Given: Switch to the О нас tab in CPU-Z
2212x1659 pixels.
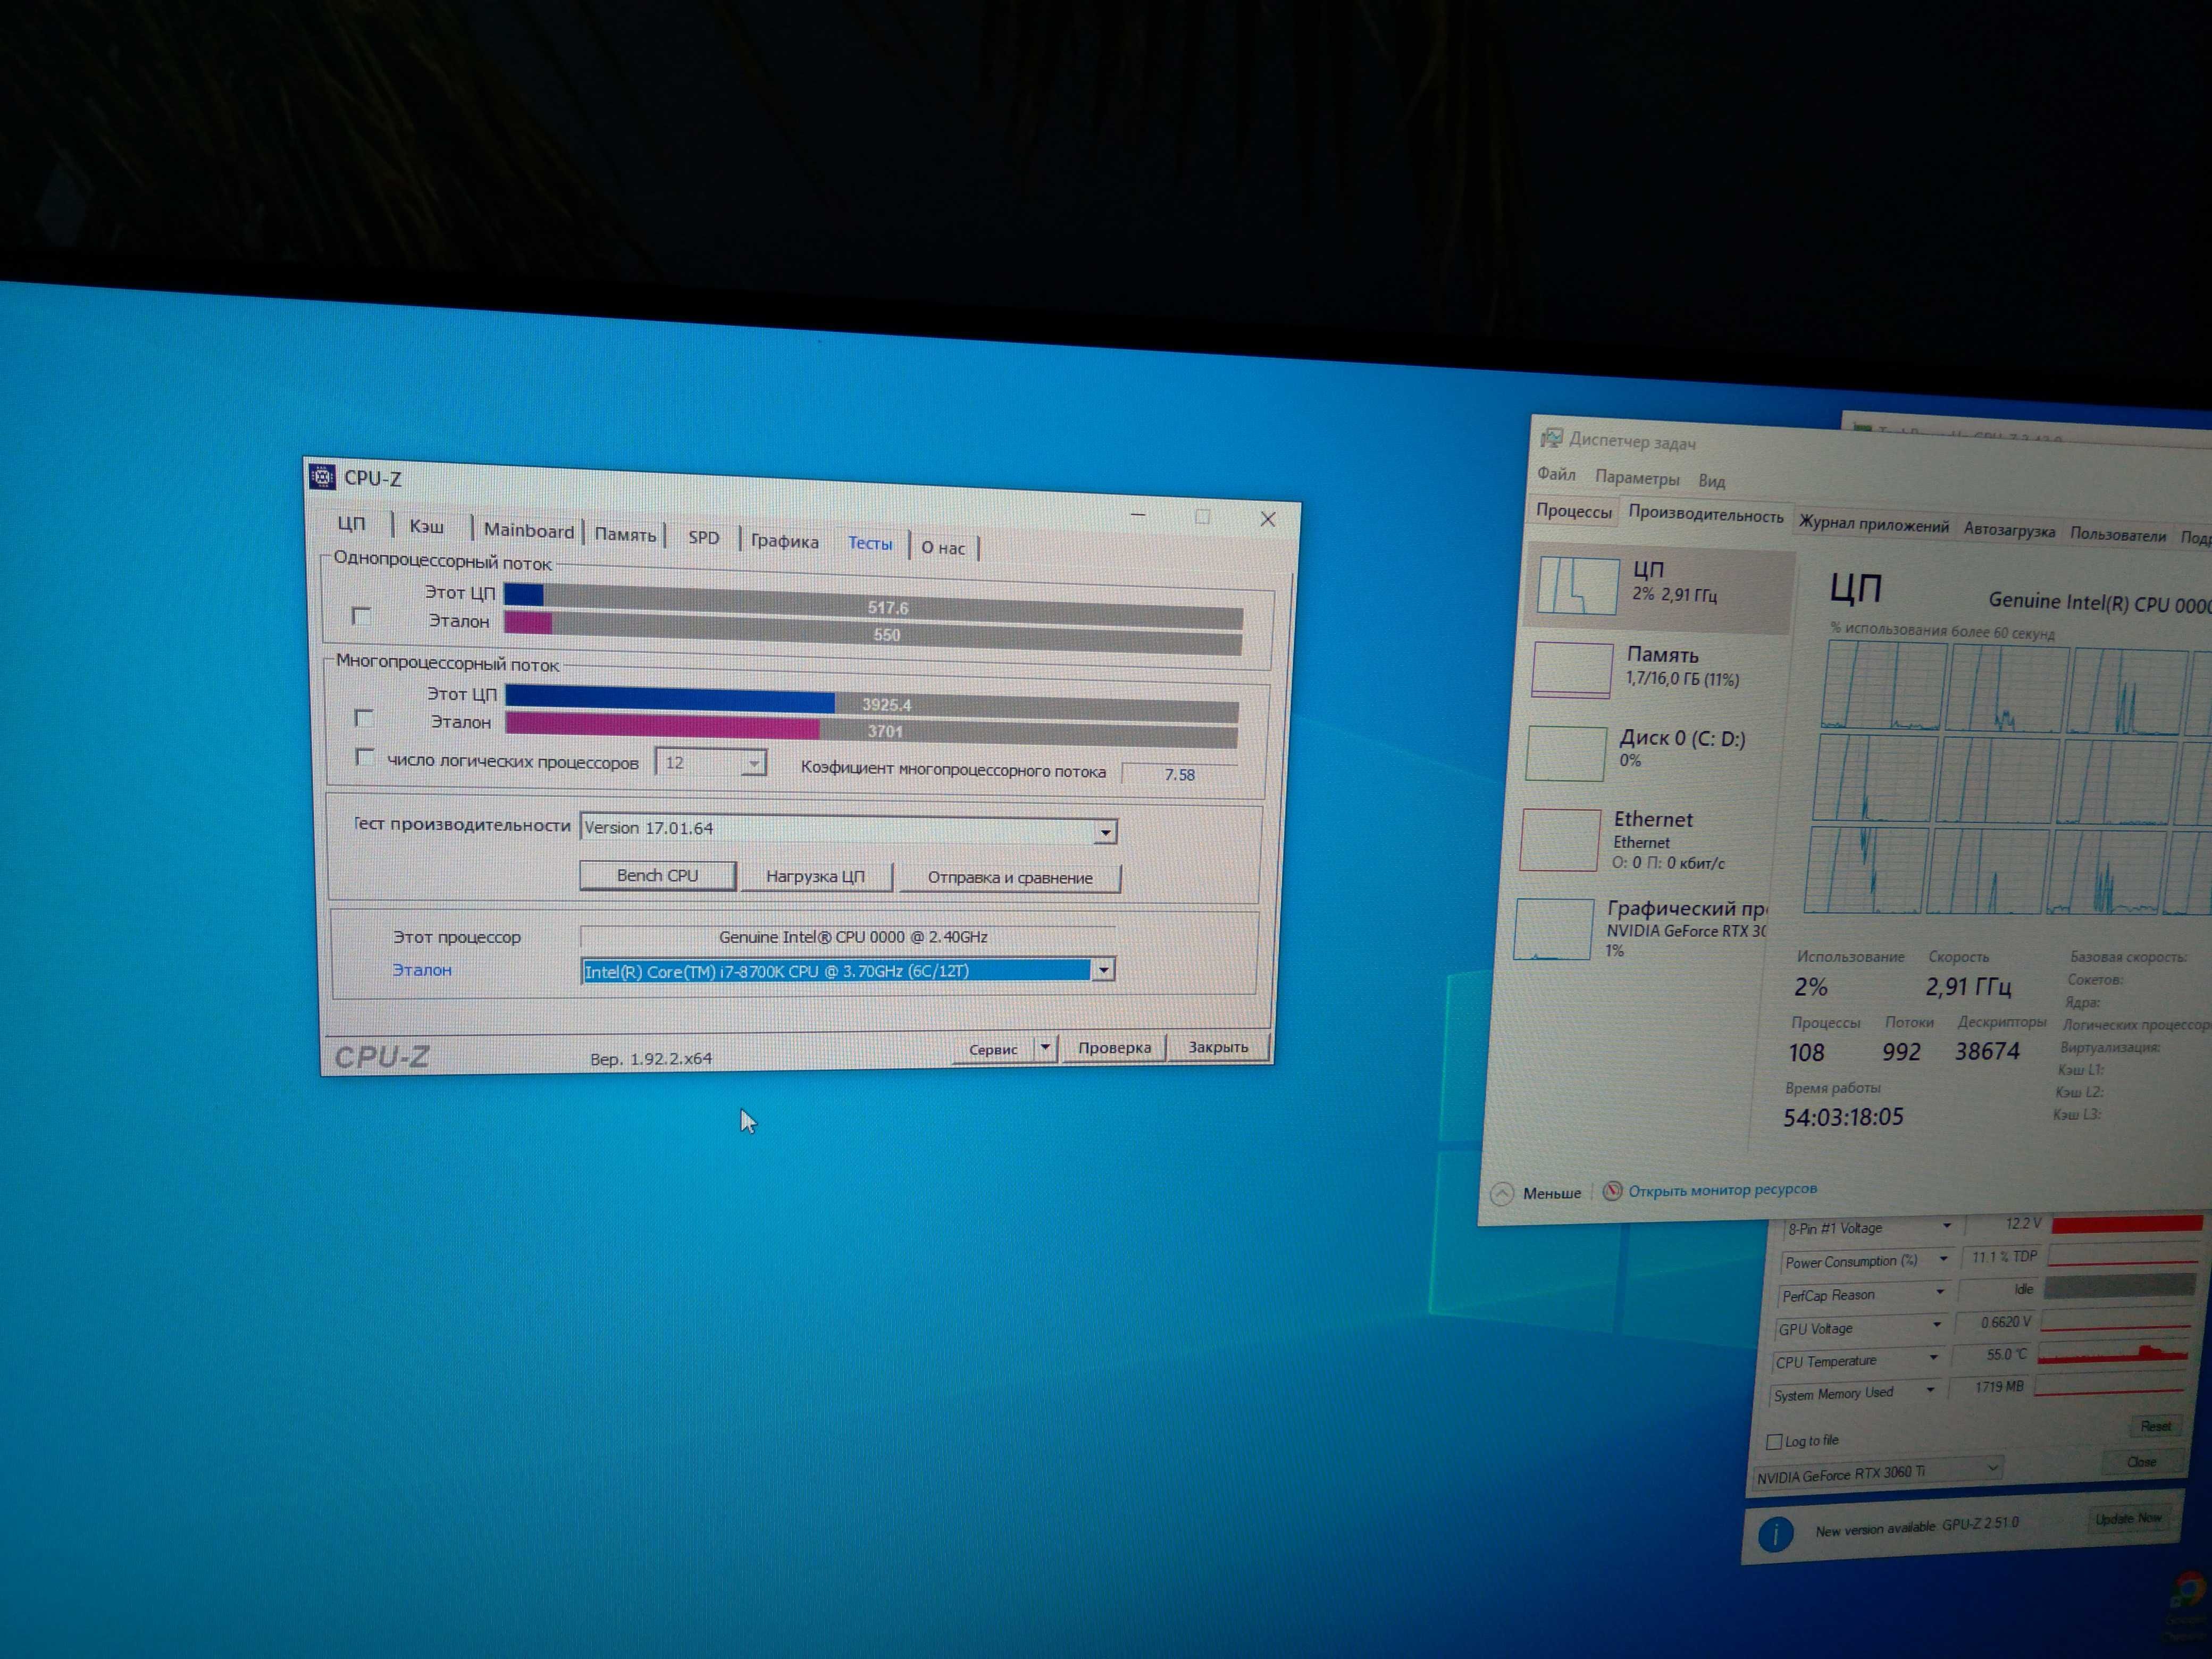Looking at the screenshot, I should [943, 547].
